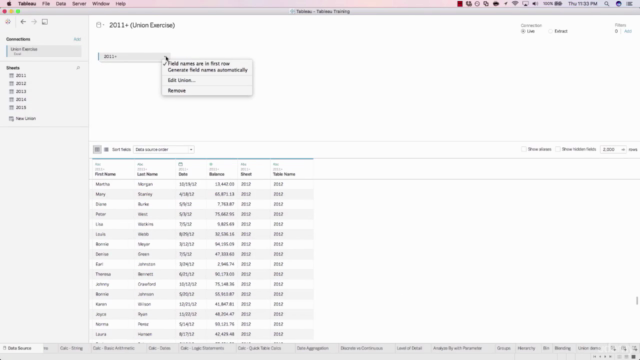640x360 pixels.
Task: Open the Window menu in menu bar
Action: (x=101, y=4)
